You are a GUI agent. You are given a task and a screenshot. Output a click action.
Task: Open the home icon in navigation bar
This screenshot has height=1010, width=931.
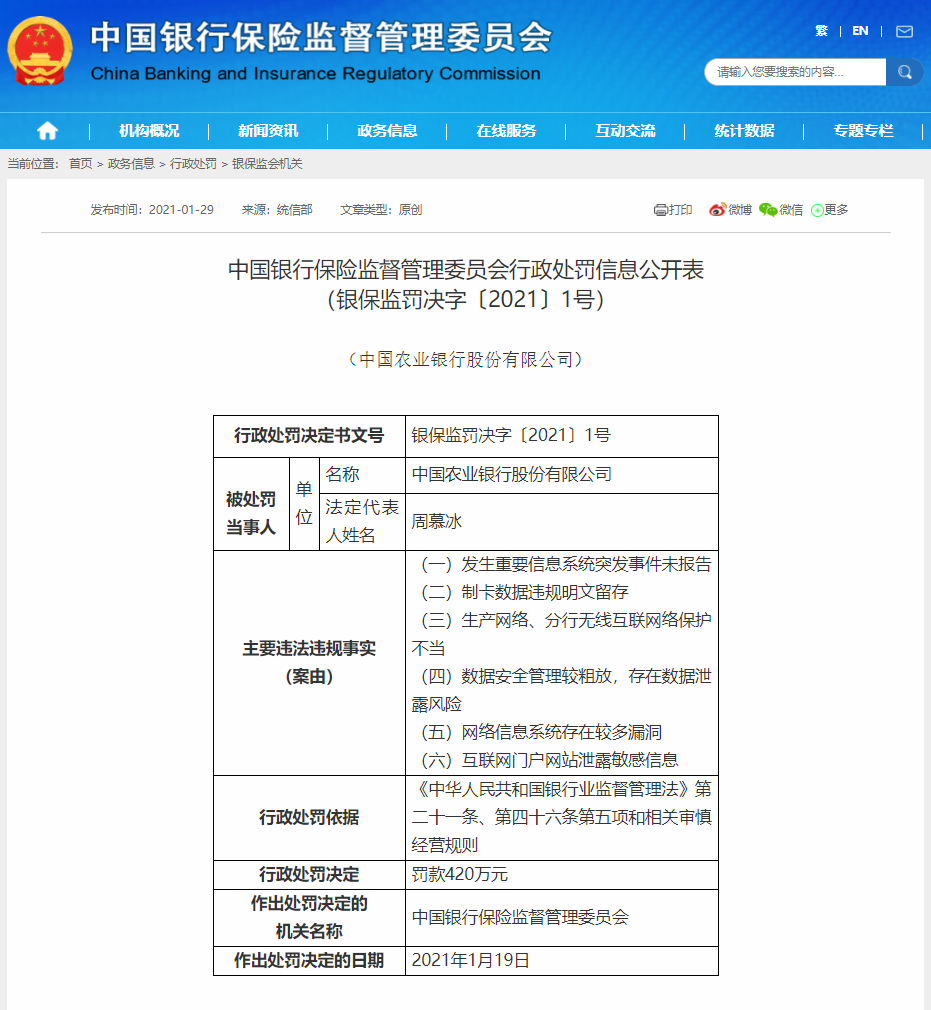tap(47, 131)
